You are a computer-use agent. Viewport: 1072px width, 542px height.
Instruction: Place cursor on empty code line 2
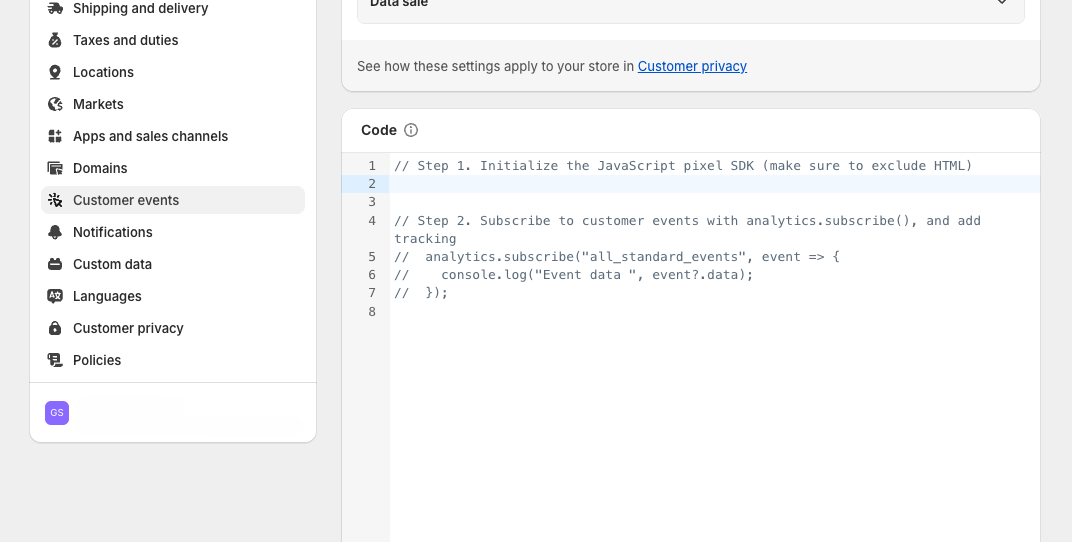pos(715,184)
